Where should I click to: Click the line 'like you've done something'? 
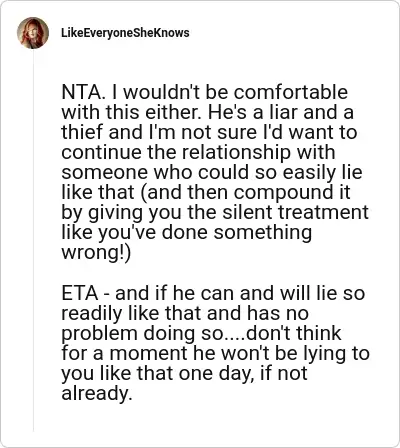tap(187, 232)
